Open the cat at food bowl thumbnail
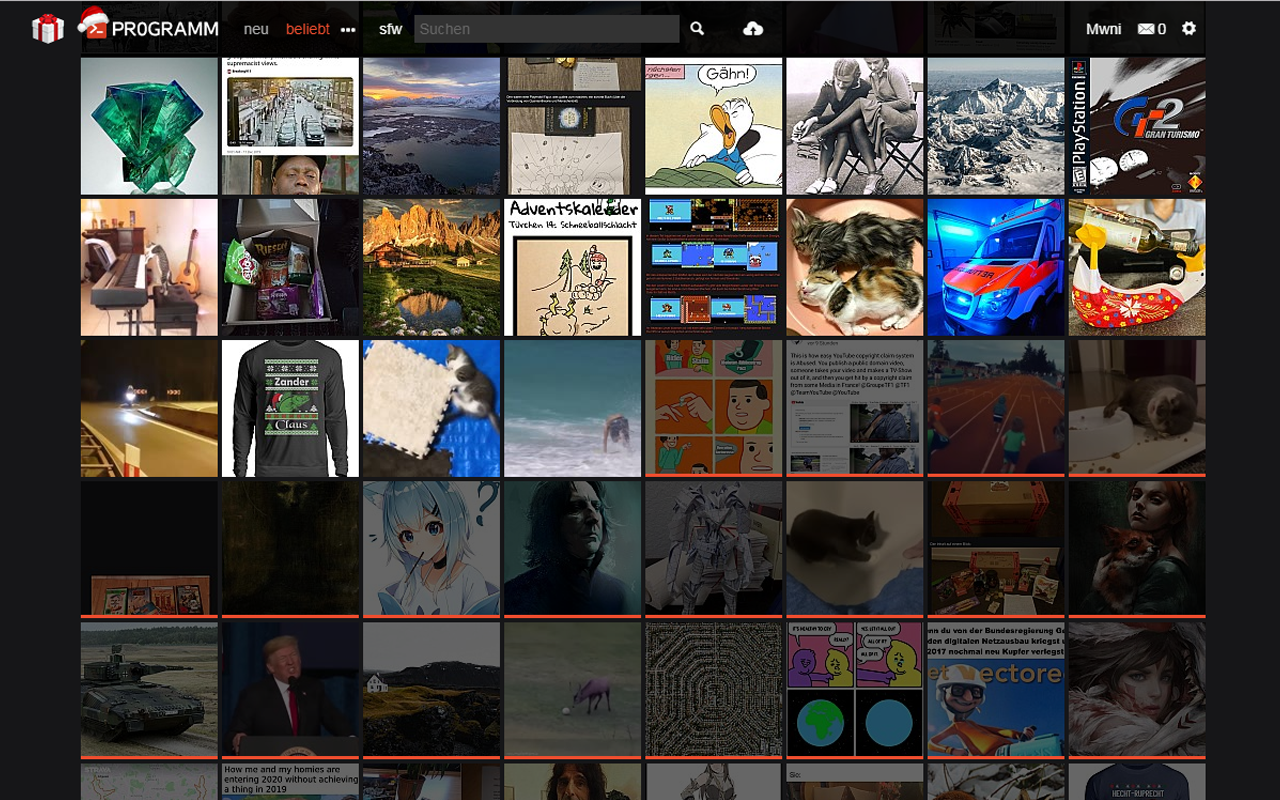1280x800 pixels. [1137, 408]
